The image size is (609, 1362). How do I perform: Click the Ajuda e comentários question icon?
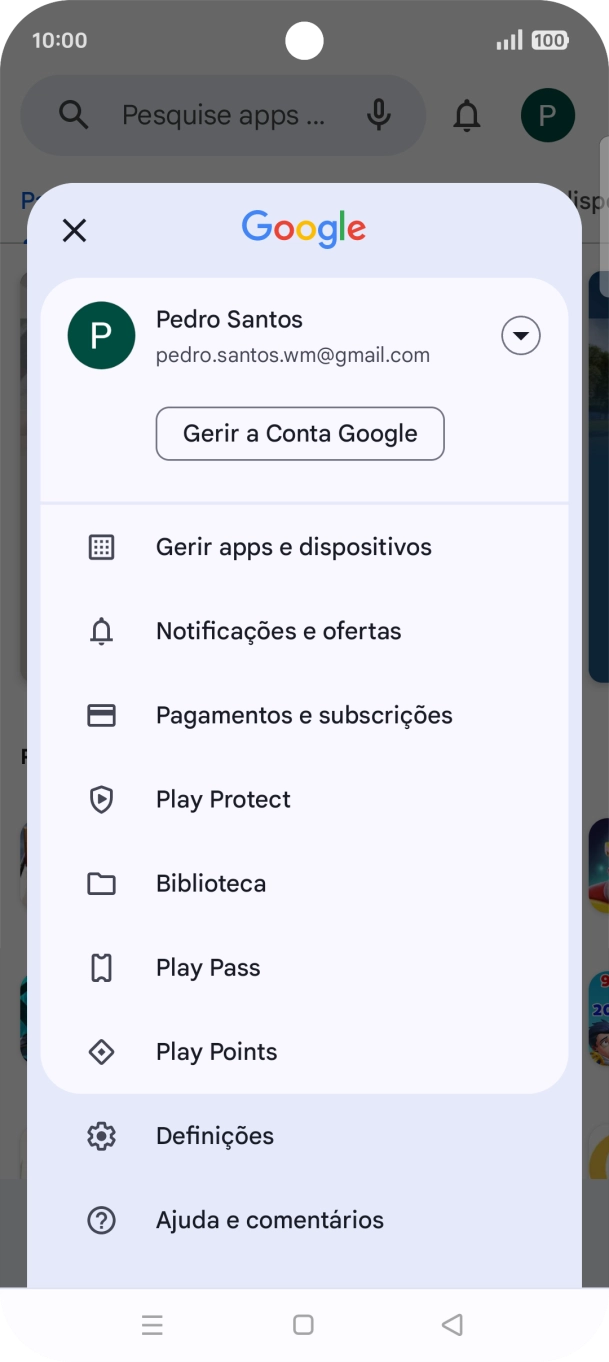(101, 1219)
